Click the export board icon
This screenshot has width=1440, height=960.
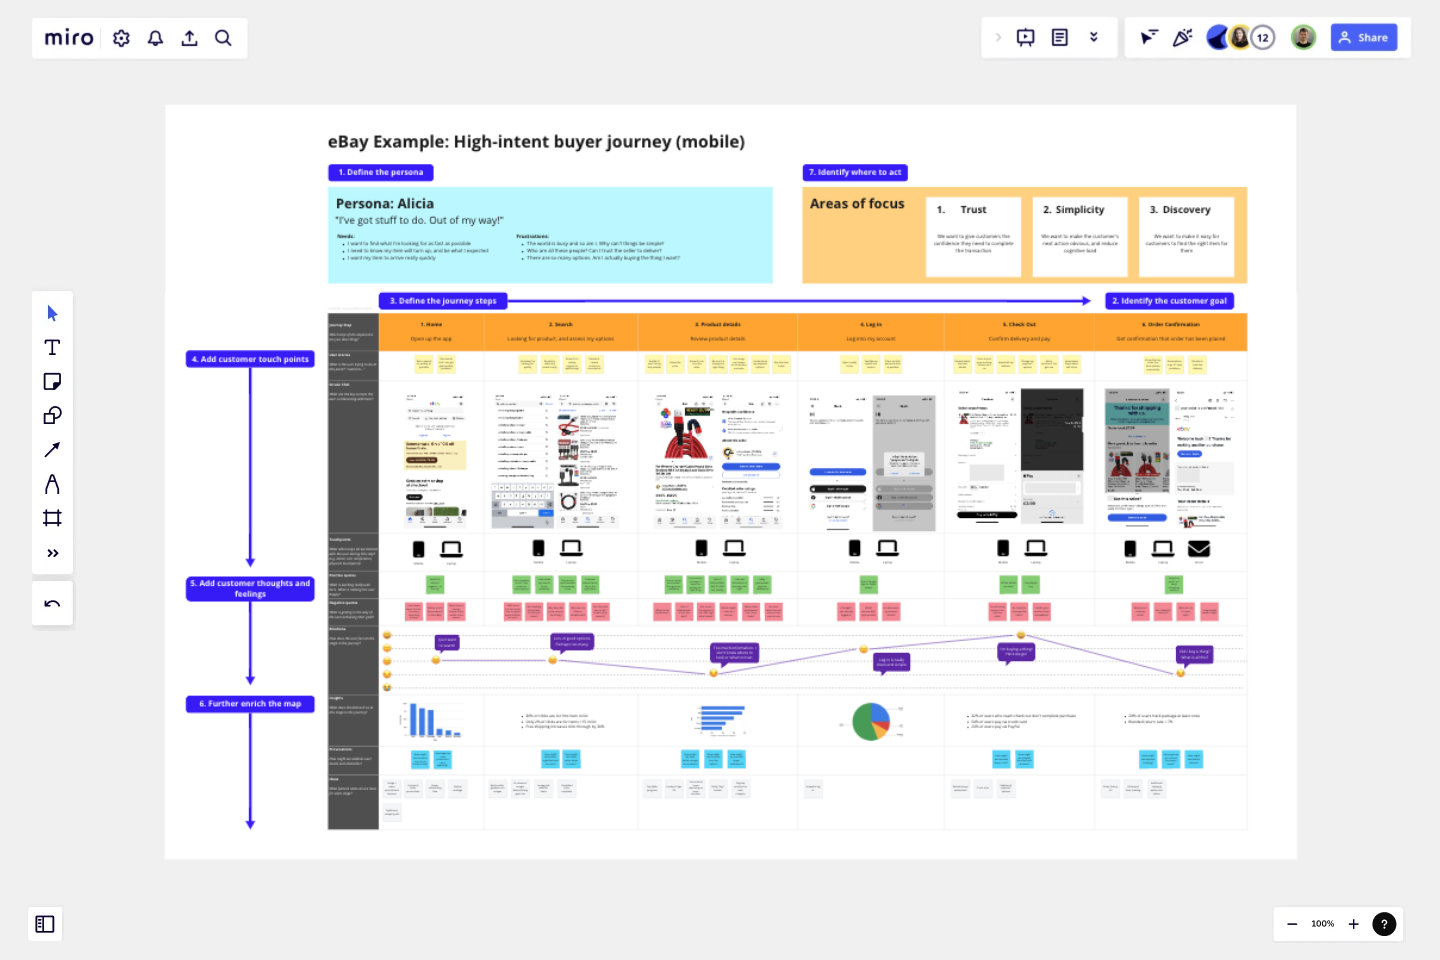(189, 37)
